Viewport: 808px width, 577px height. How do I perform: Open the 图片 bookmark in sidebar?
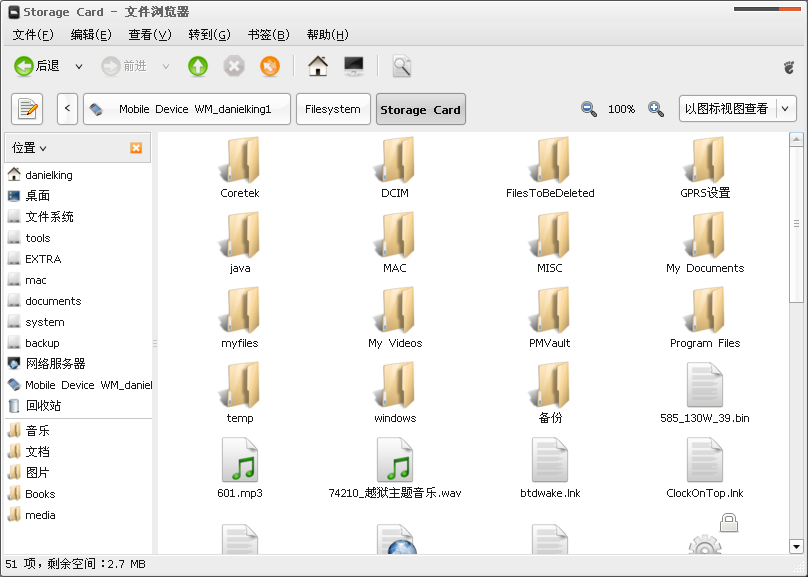click(x=78, y=473)
